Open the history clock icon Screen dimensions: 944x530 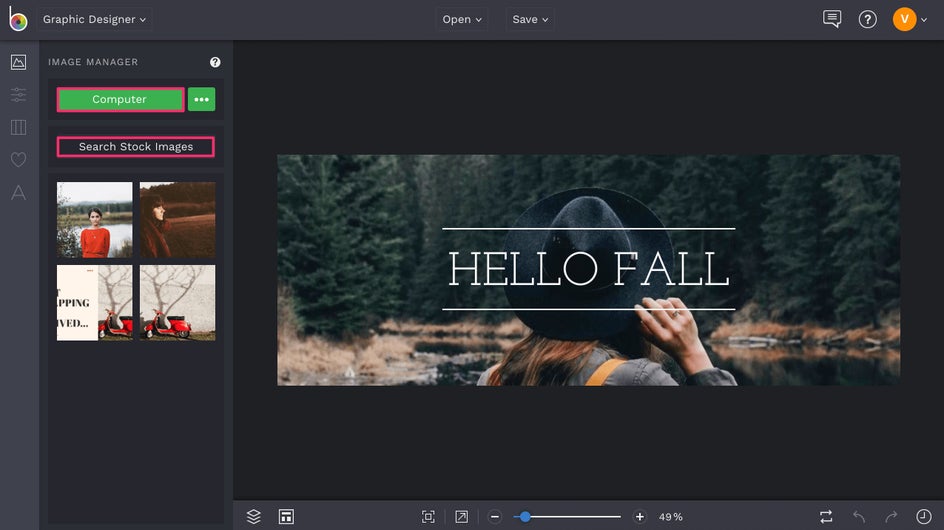[923, 516]
